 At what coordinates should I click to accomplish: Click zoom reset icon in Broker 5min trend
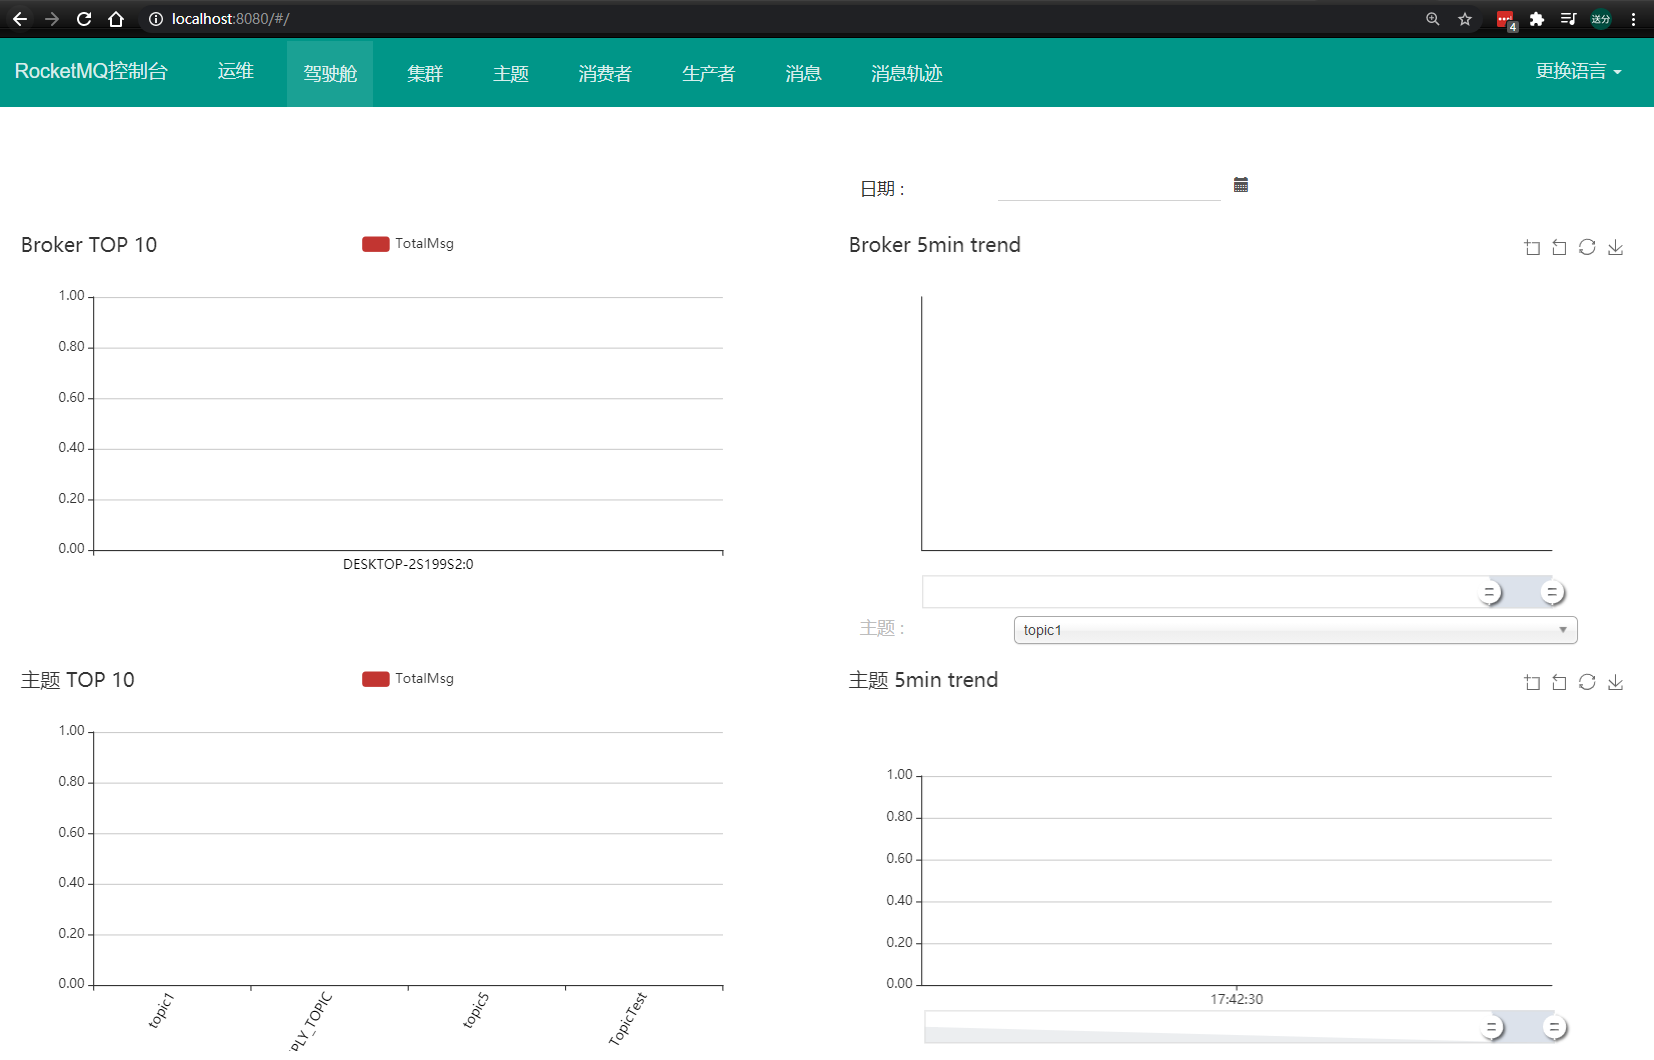click(1559, 247)
